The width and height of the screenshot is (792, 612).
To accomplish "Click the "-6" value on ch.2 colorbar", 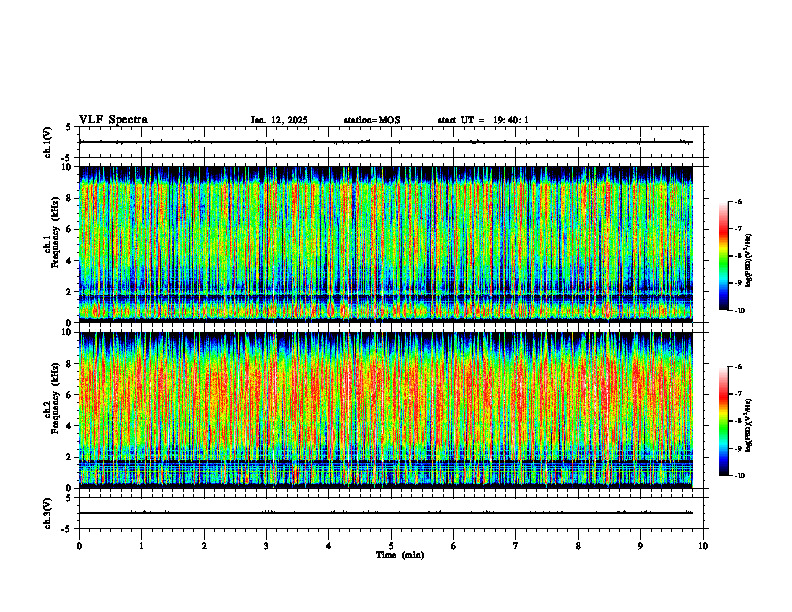I will (x=738, y=367).
